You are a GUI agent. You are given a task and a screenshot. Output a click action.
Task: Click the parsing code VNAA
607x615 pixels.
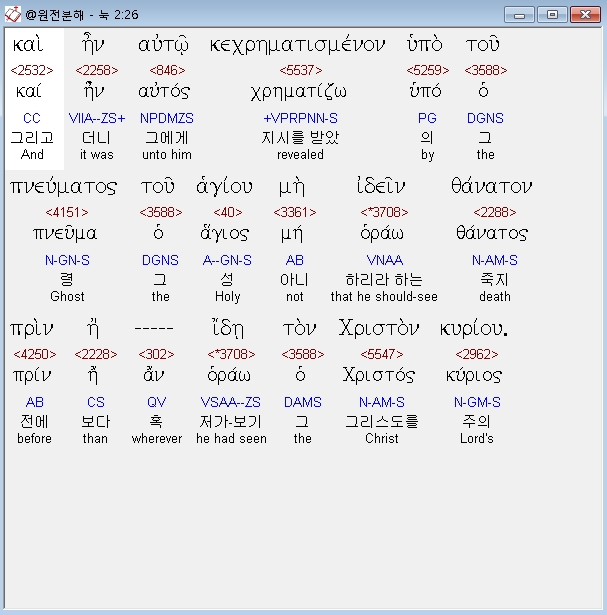click(x=384, y=260)
